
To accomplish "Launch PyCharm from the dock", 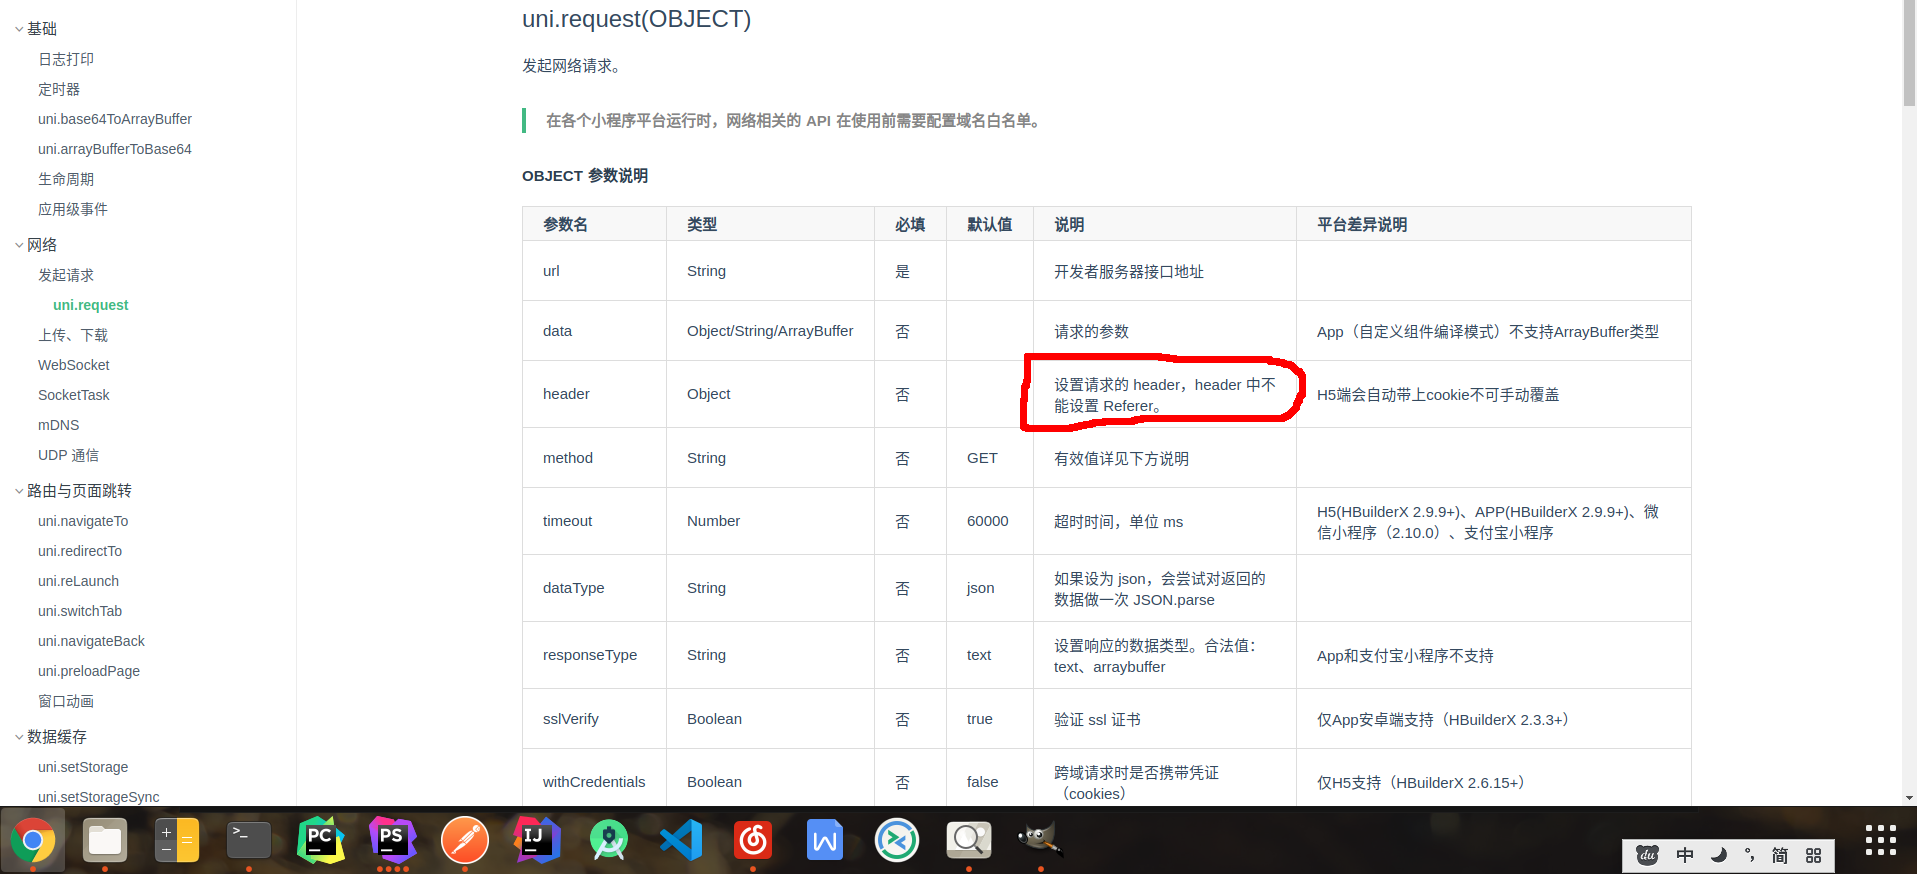I will pos(321,840).
